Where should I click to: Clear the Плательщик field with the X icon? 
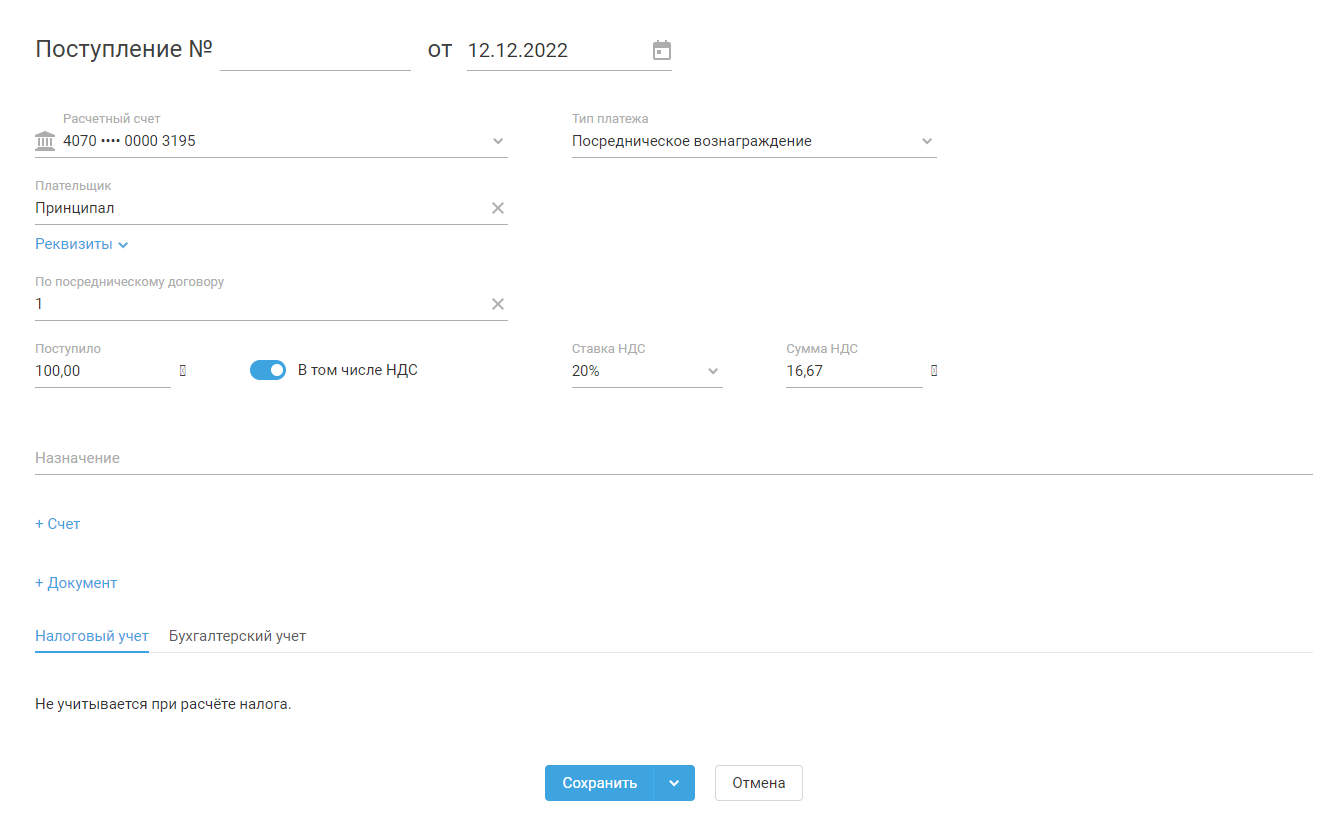click(x=498, y=208)
